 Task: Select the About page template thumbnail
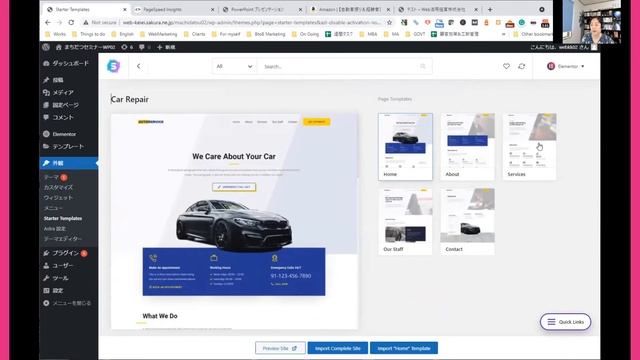467,147
